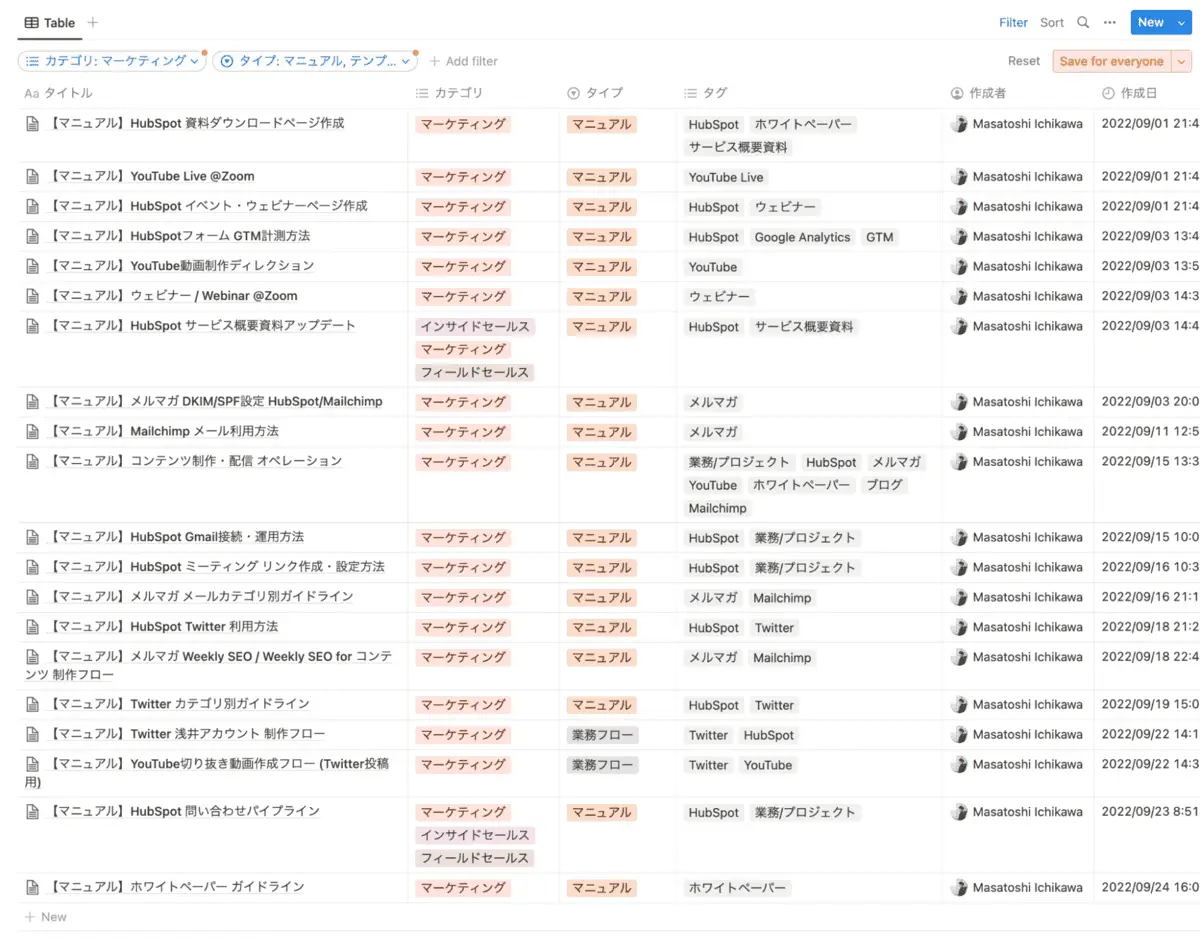Expand the カテゴリ: マーケティング filter
1200x939 pixels.
tap(112, 61)
